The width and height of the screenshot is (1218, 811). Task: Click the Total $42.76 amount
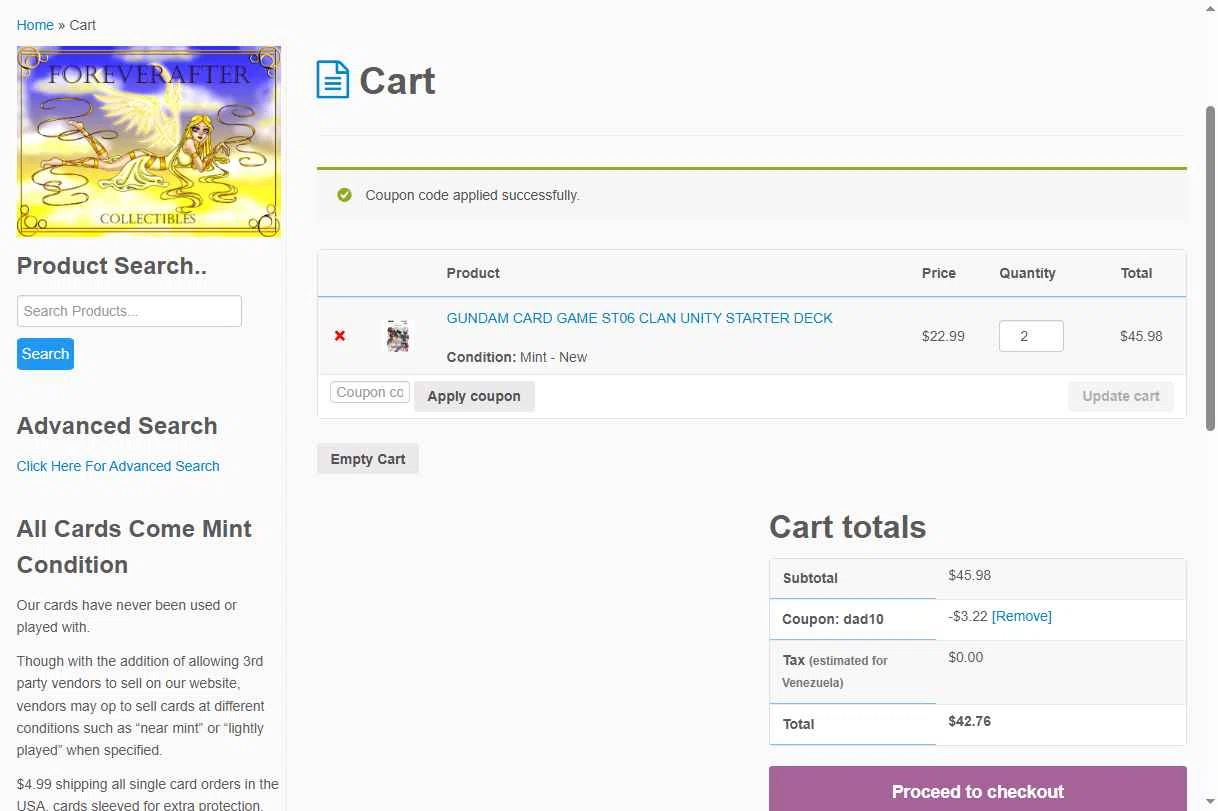pos(970,721)
